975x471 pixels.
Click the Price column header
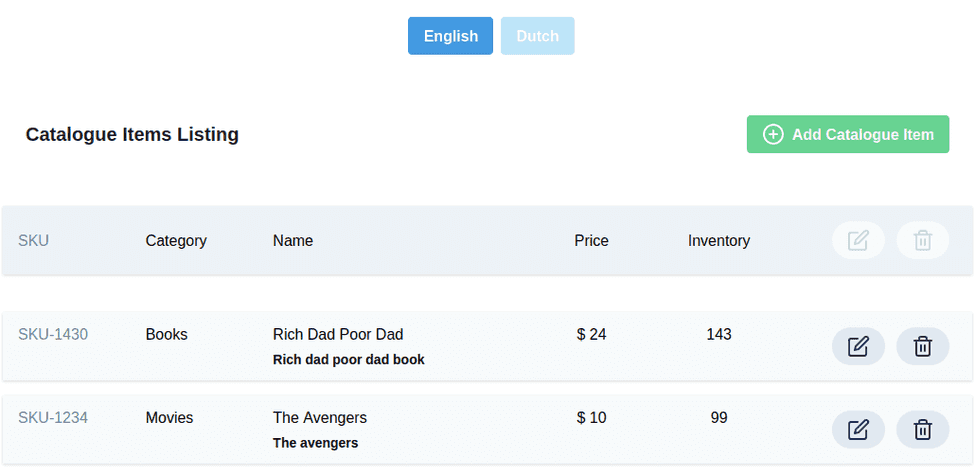pos(591,240)
